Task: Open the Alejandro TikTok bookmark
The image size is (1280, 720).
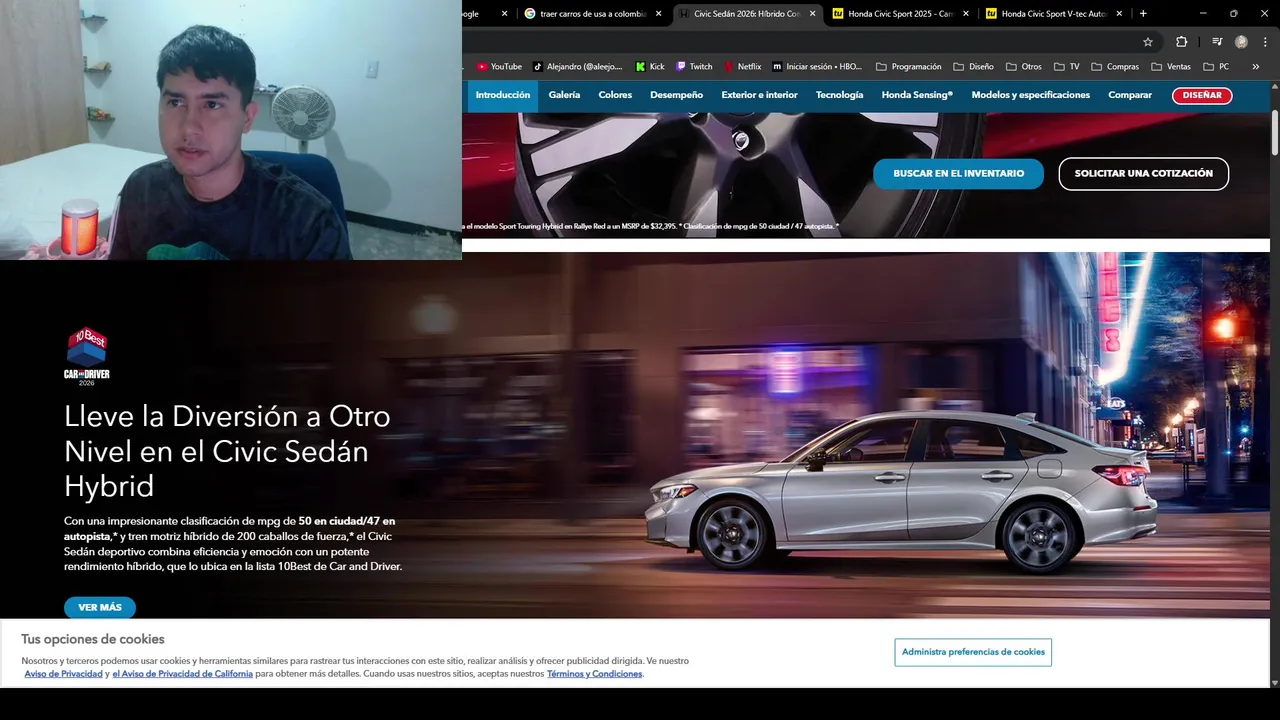Action: coord(577,67)
